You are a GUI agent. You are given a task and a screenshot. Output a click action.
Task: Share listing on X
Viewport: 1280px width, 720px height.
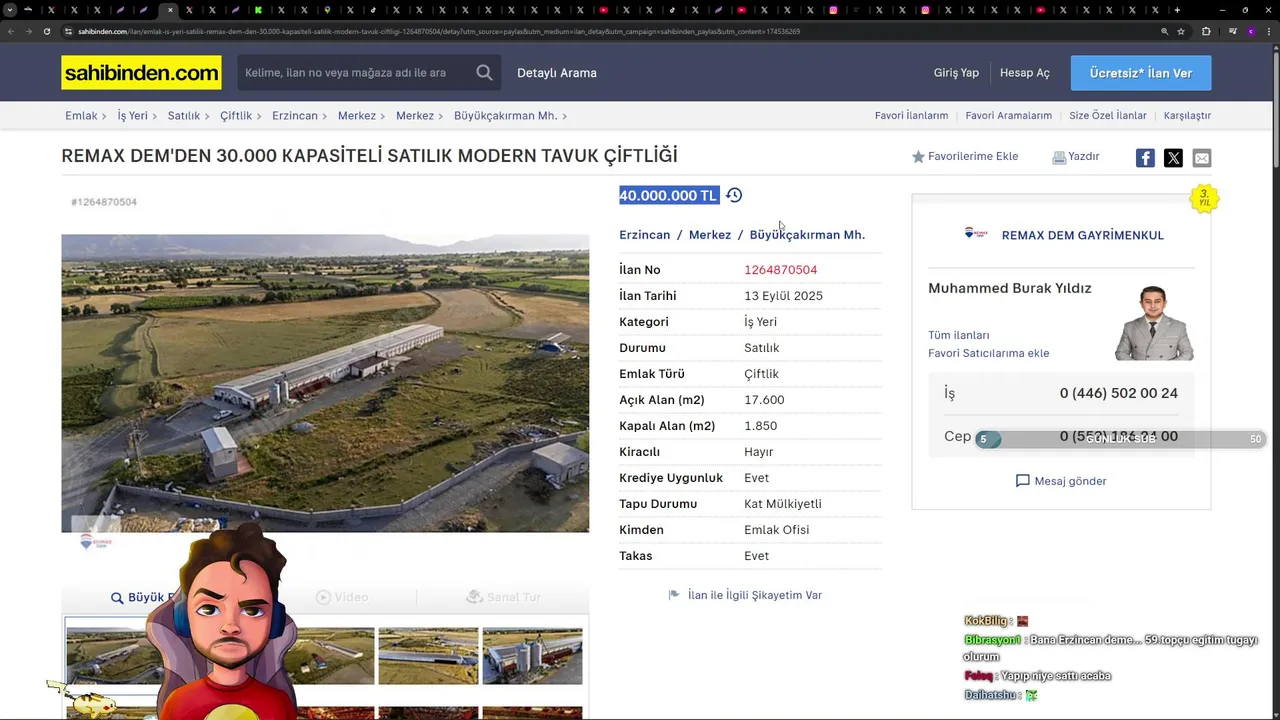point(1173,157)
